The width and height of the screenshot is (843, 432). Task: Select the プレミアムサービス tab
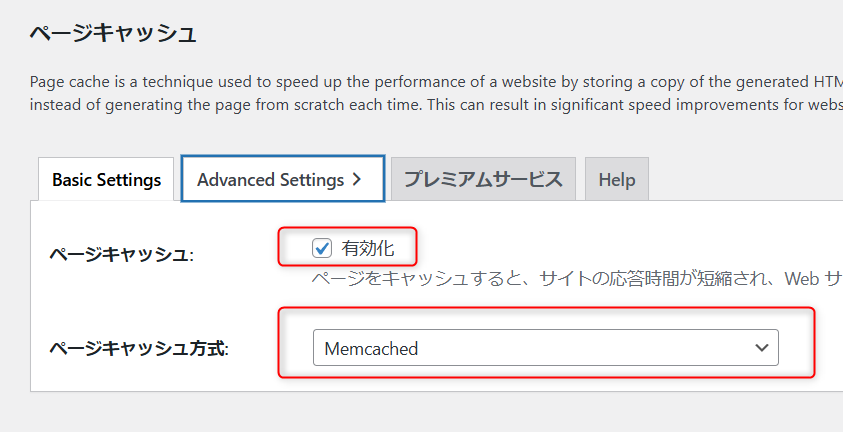[x=483, y=180]
